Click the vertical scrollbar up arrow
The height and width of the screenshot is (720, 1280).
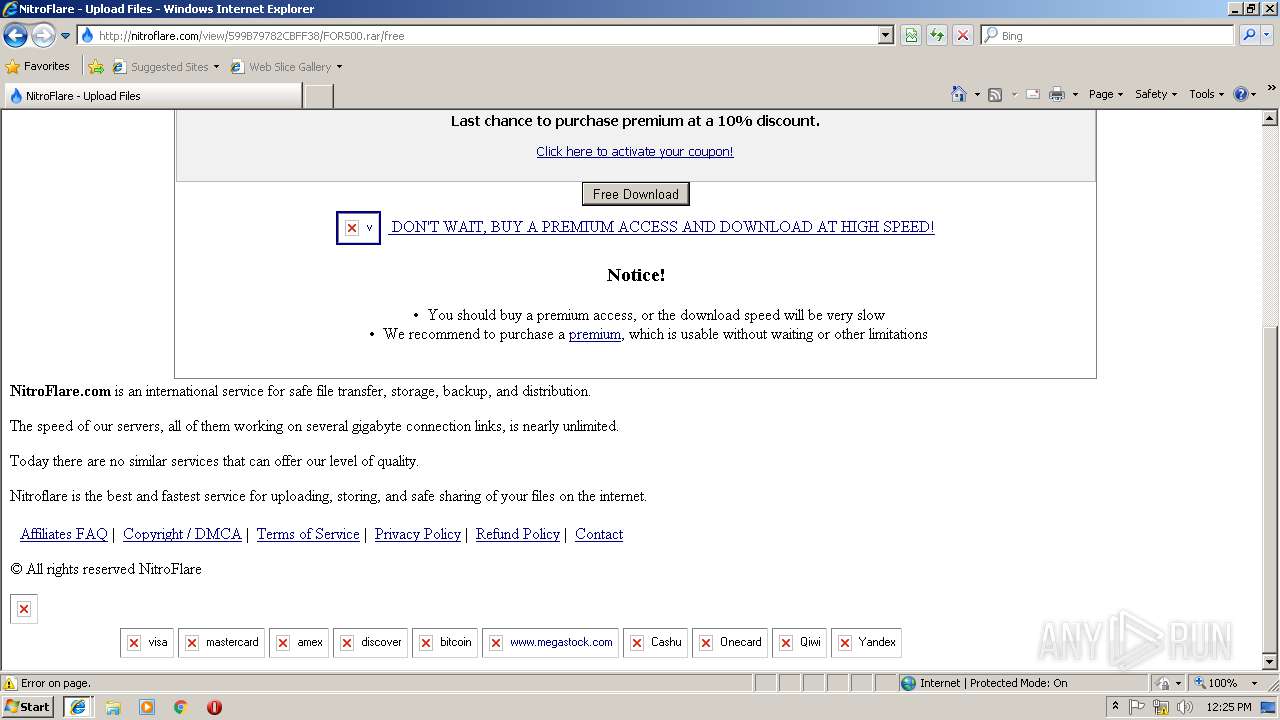point(1271,118)
